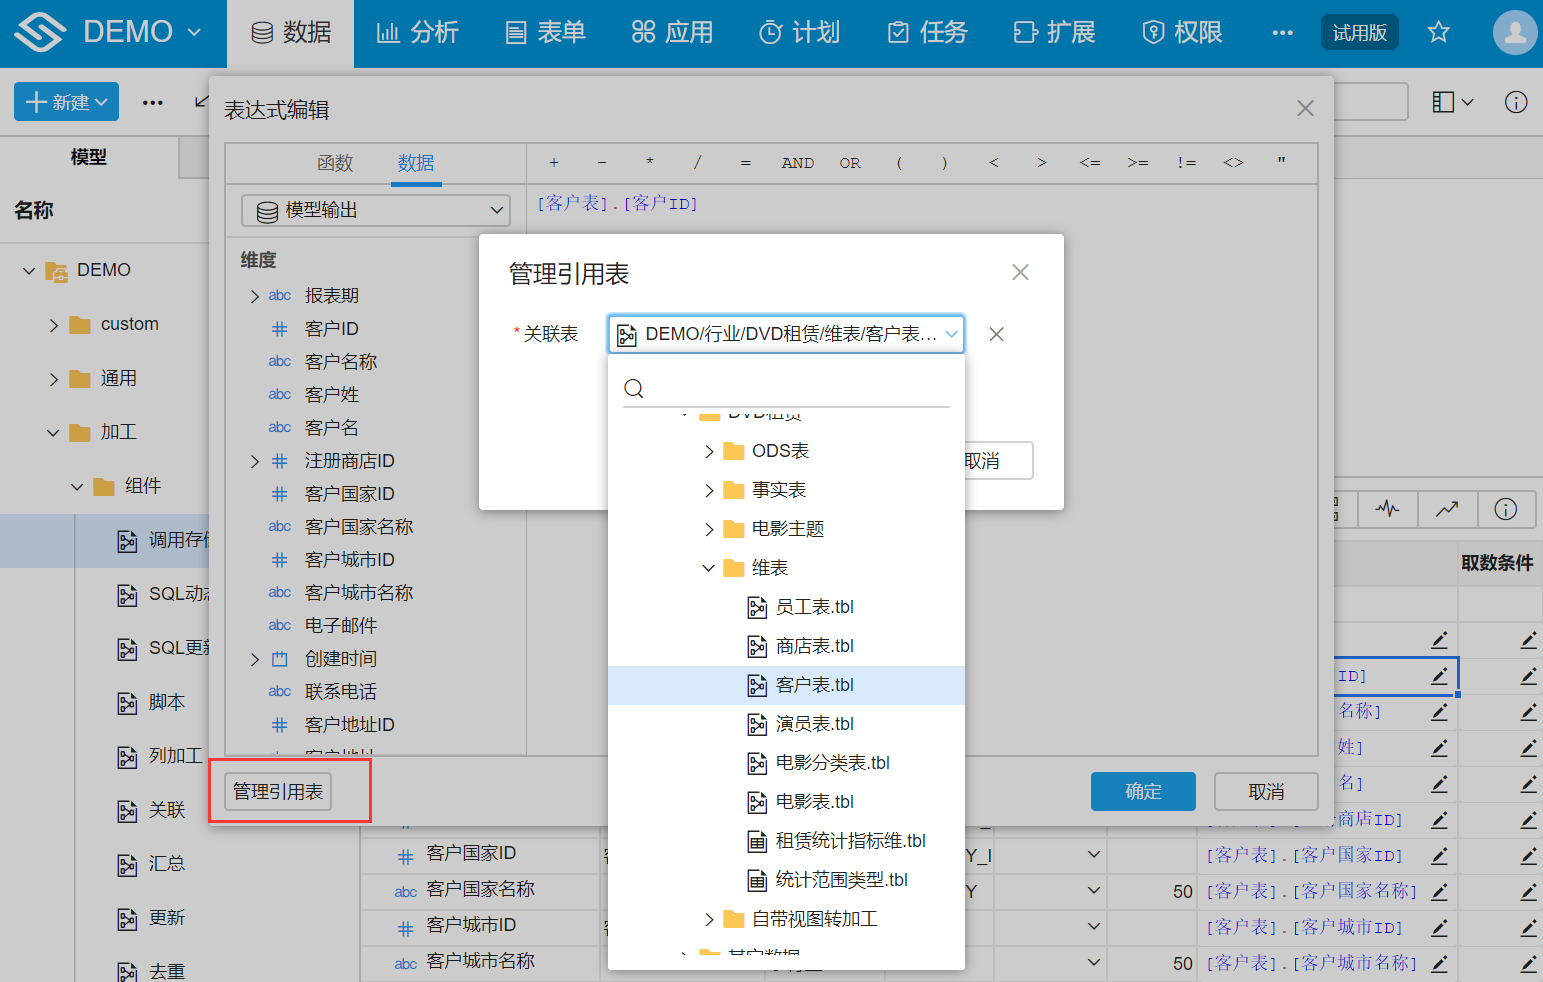Click the 确定 confirm button

1143,791
